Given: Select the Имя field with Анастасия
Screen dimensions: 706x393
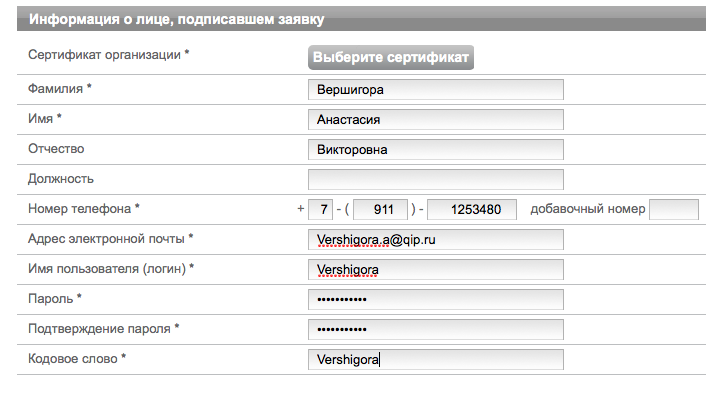Looking at the screenshot, I should (435, 120).
